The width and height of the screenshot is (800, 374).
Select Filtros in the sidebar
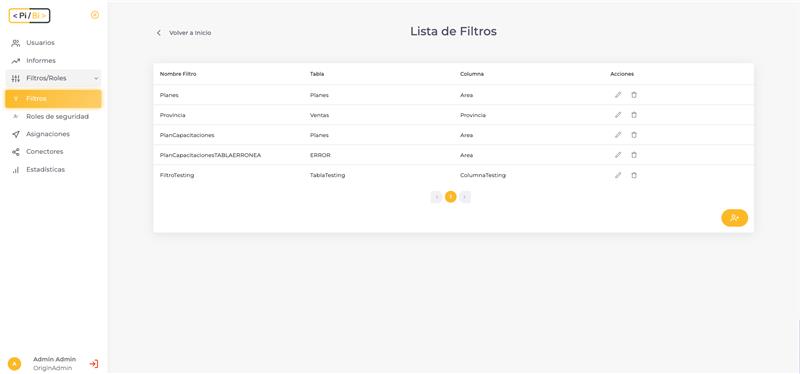click(54, 98)
